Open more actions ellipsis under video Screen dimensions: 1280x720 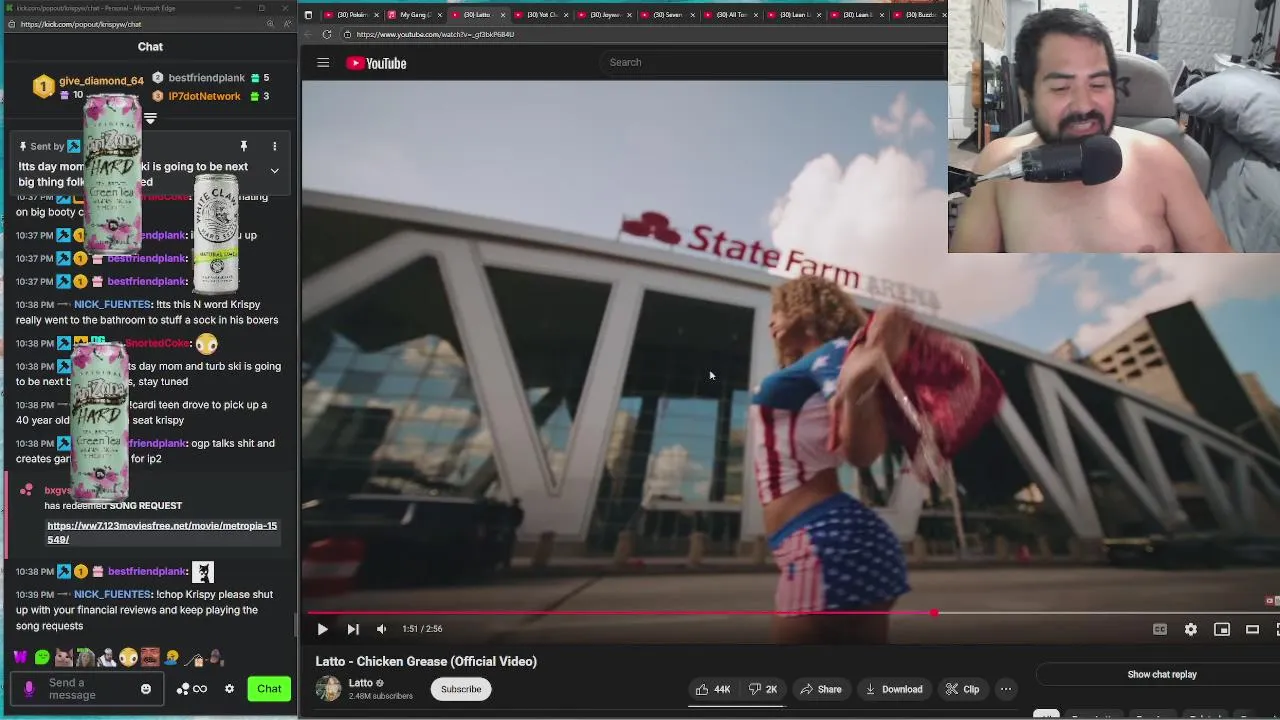(x=1006, y=689)
